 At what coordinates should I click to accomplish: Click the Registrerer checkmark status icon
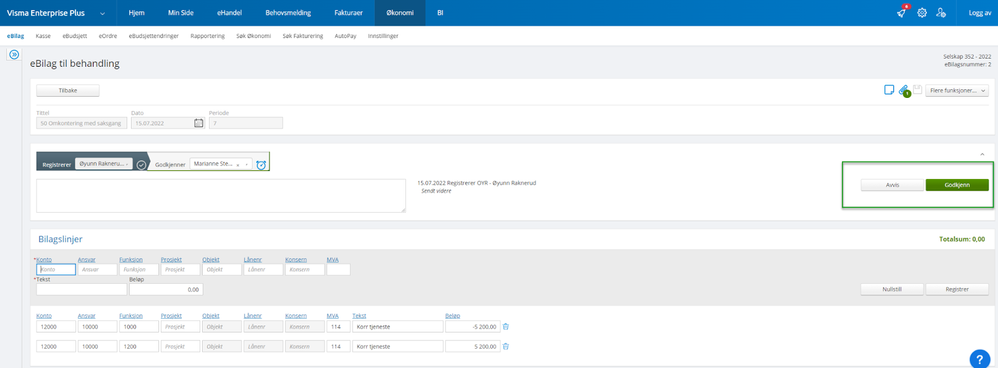(x=141, y=165)
